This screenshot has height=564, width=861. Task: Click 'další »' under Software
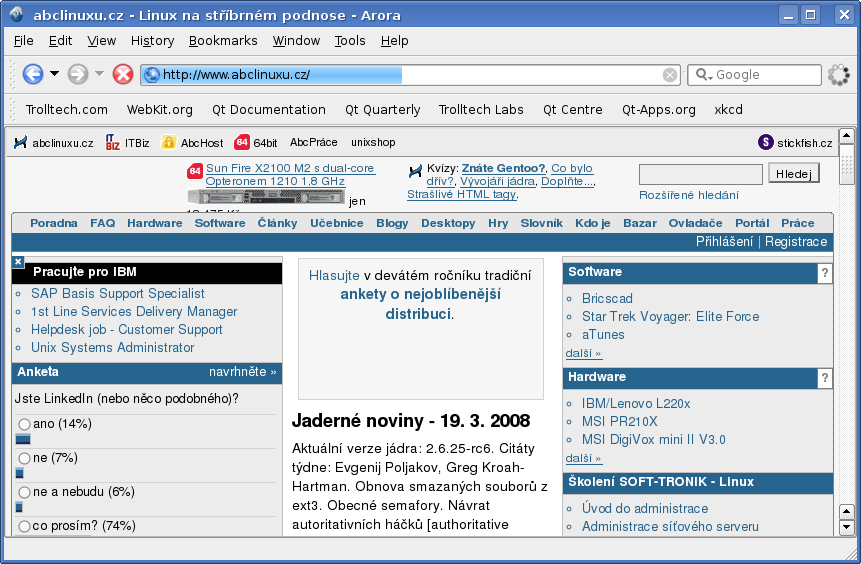click(x=583, y=353)
